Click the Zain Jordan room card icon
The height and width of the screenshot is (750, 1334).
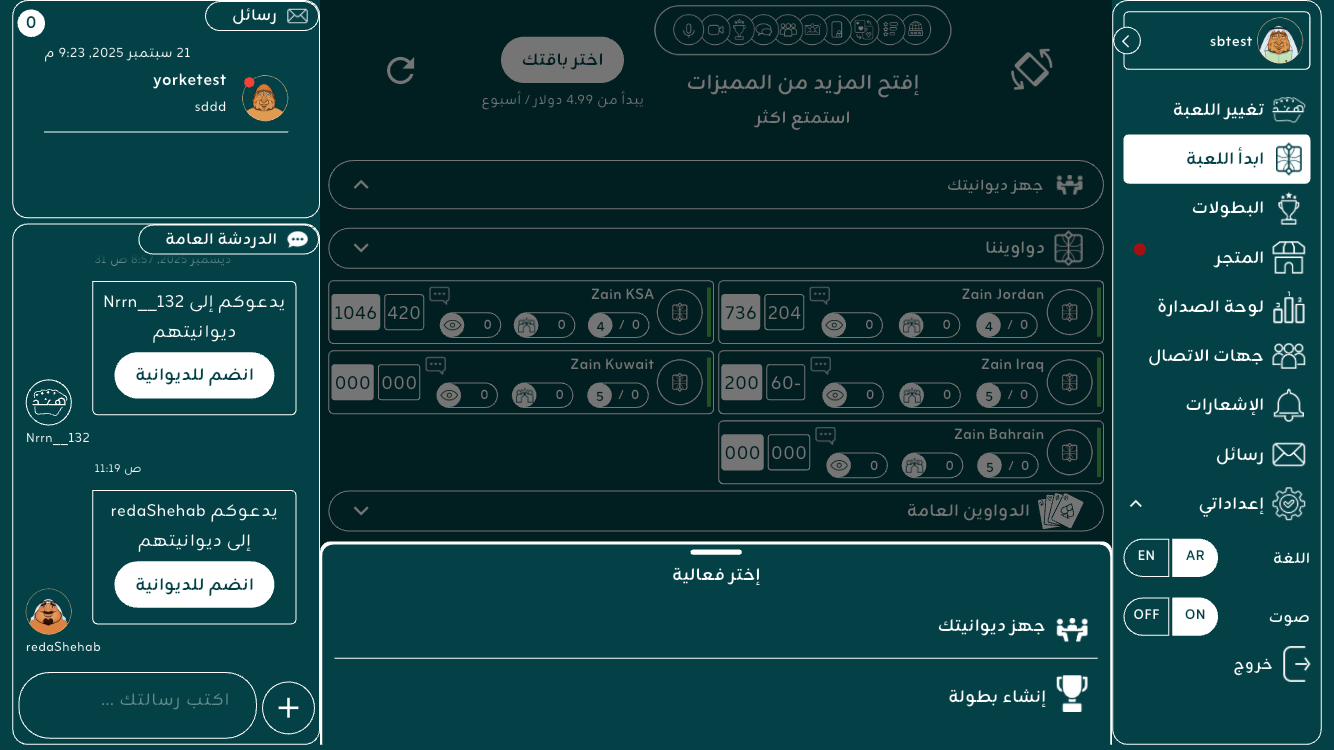1069,312
